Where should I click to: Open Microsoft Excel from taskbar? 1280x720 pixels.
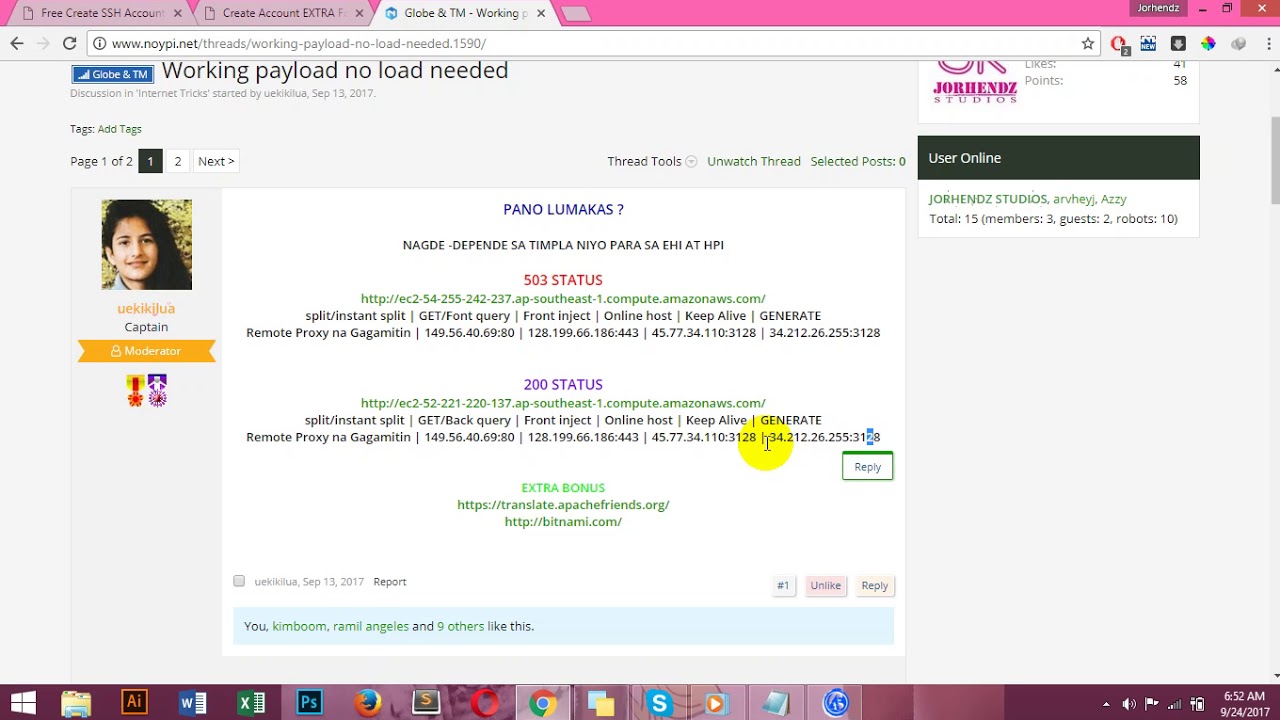(x=251, y=703)
